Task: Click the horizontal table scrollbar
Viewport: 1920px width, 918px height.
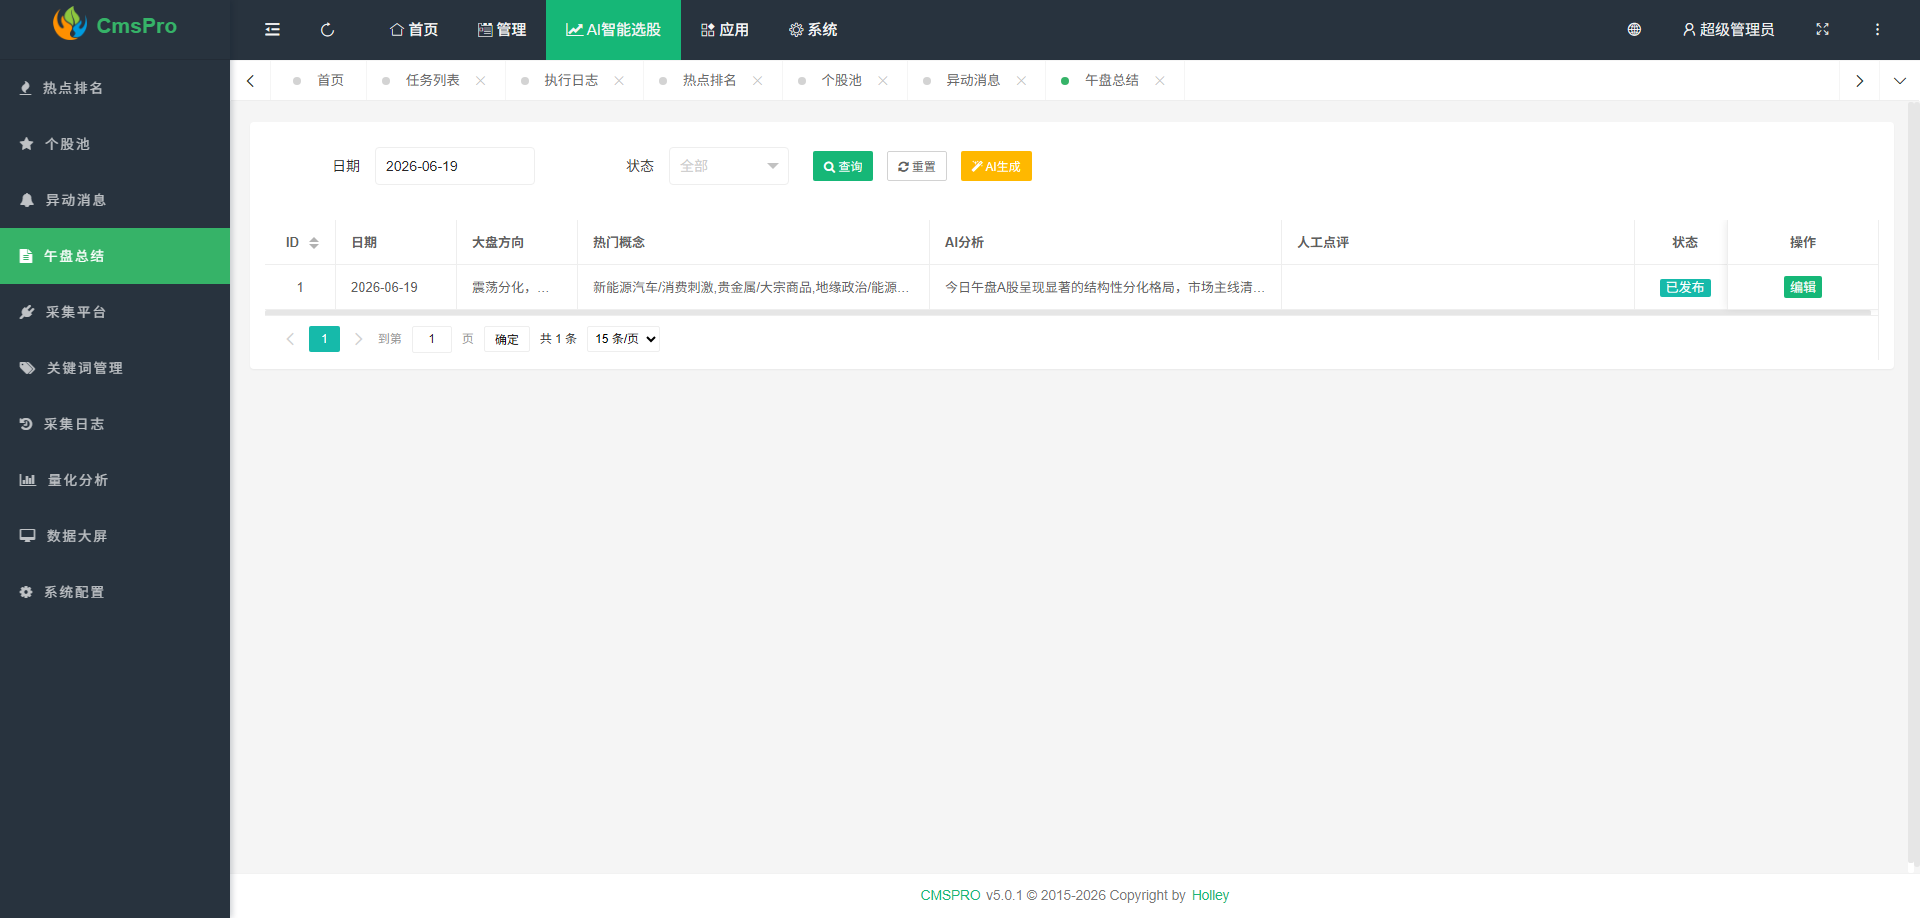Action: point(1068,313)
